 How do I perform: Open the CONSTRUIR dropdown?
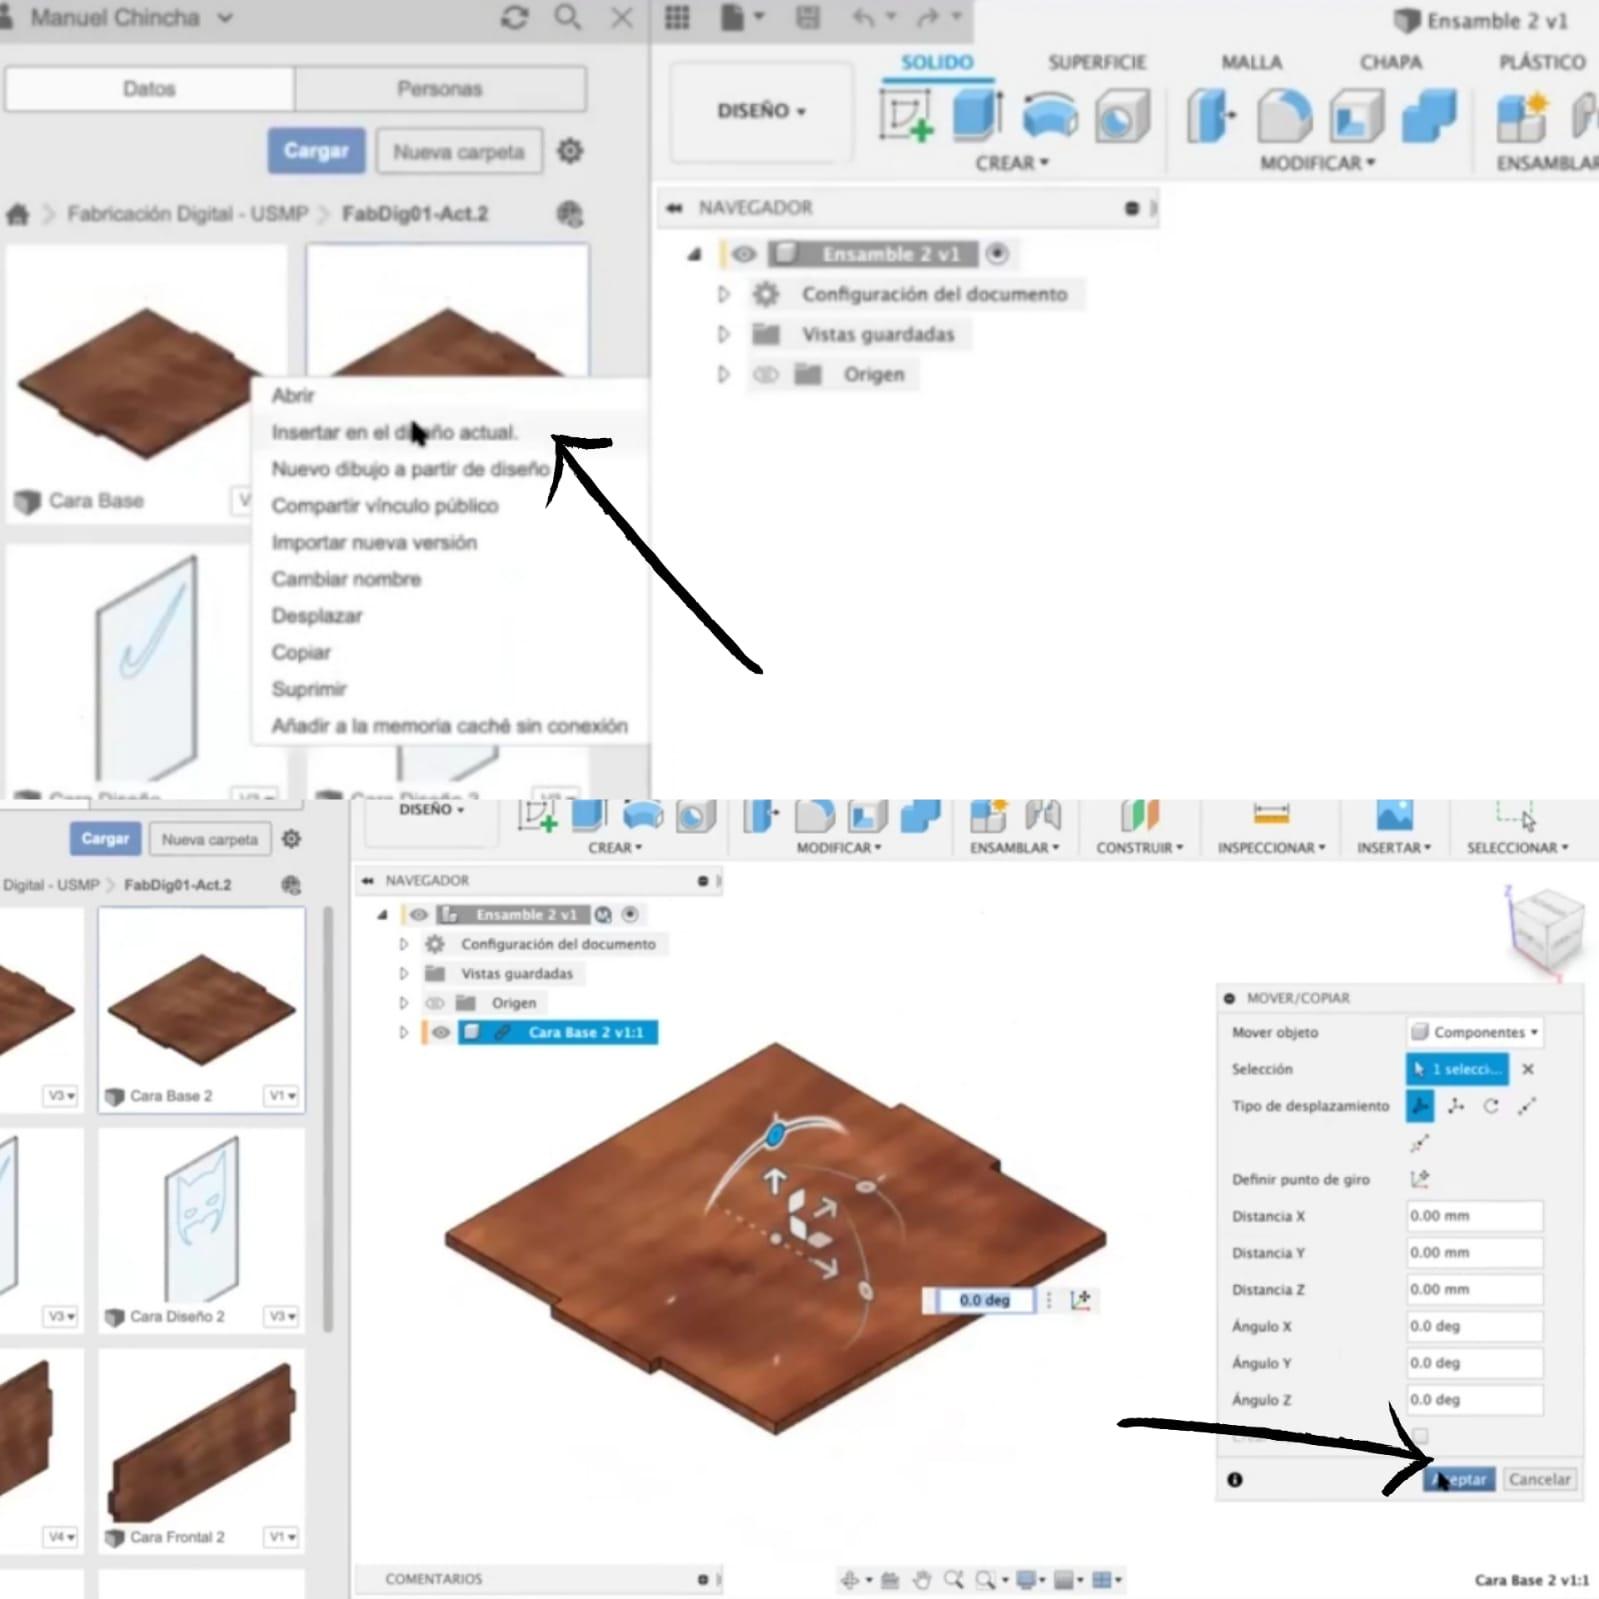click(1139, 848)
